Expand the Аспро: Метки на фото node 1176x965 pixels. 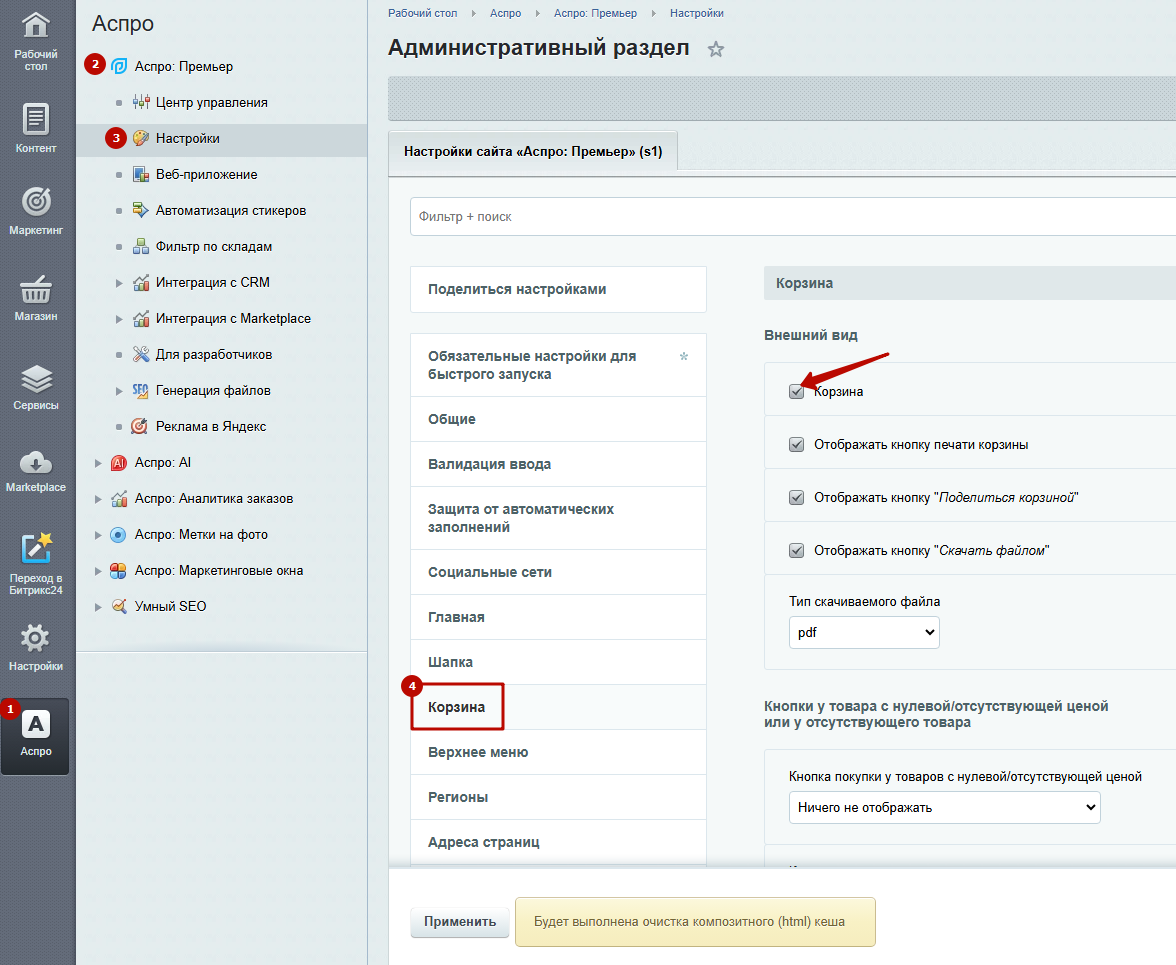click(x=98, y=535)
